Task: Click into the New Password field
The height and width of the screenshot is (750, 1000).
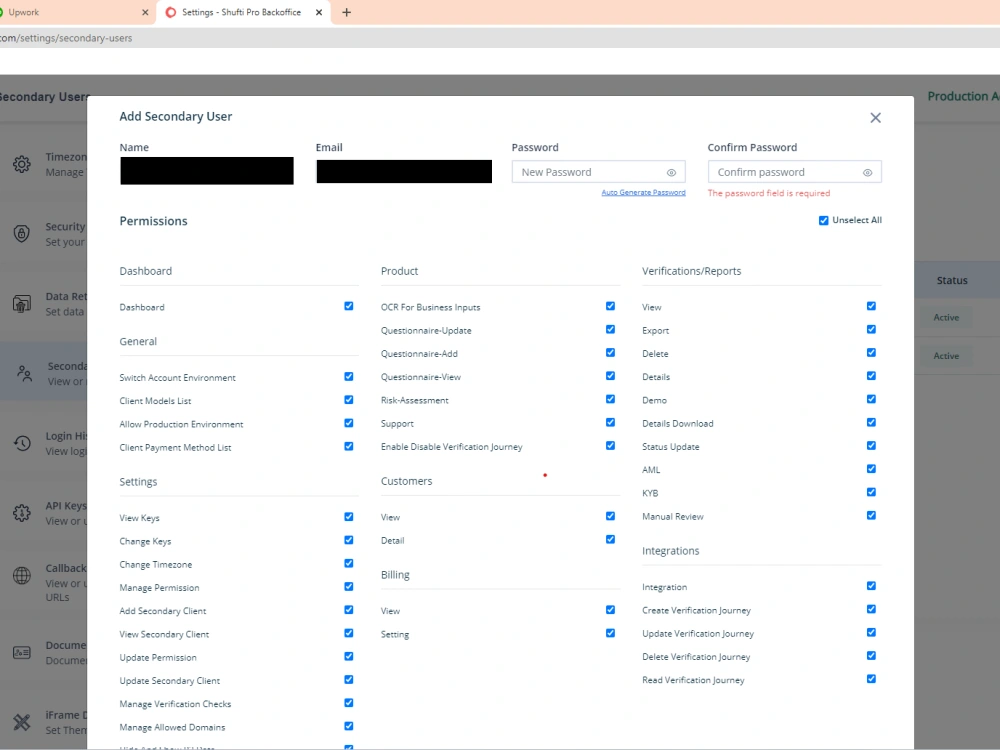Action: (x=598, y=172)
